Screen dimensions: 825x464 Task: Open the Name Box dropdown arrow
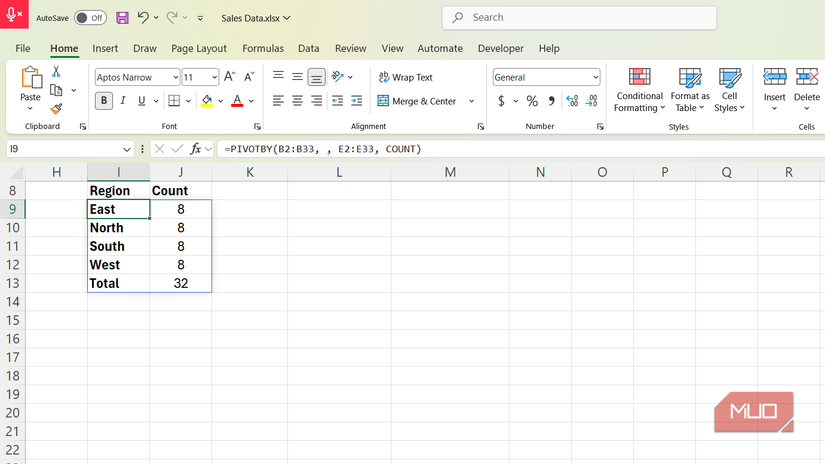126,149
